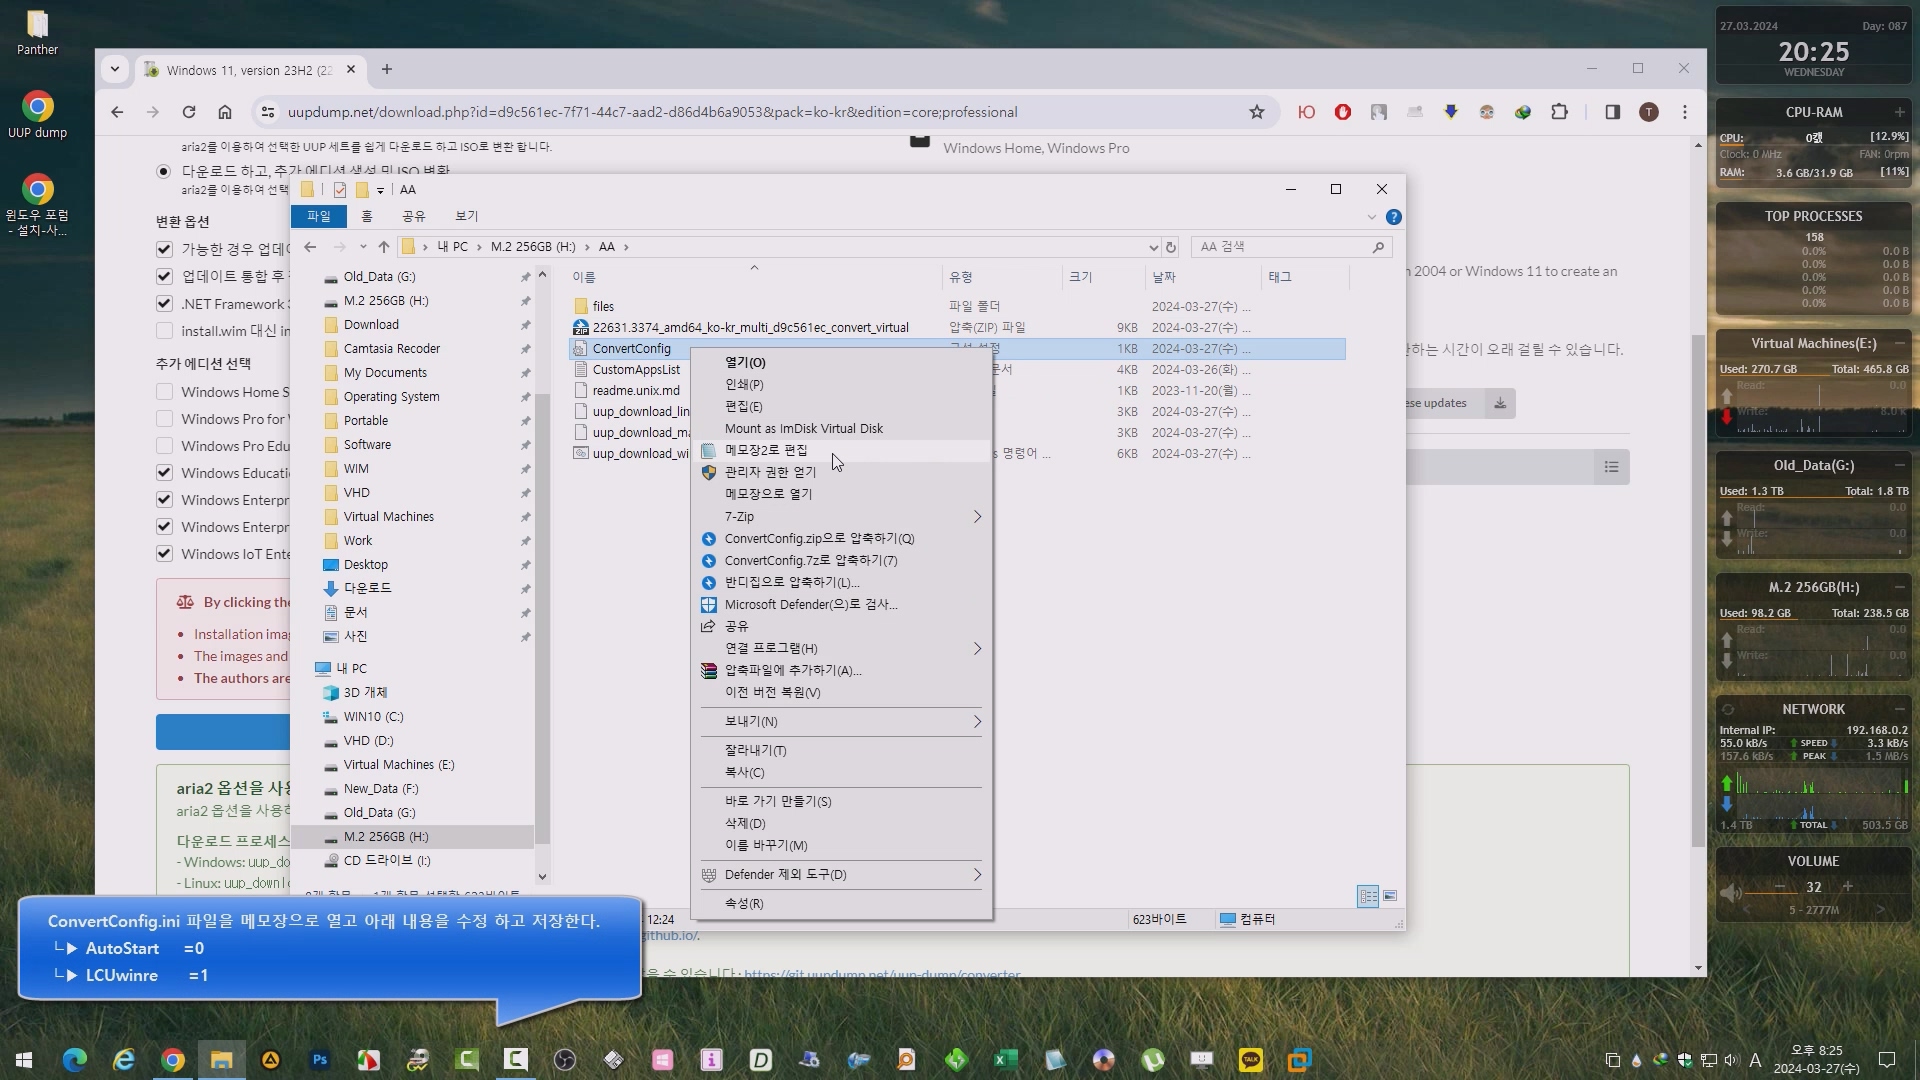The height and width of the screenshot is (1080, 1920).
Task: Open Explorer address bar history dropdown
Action: point(1153,247)
